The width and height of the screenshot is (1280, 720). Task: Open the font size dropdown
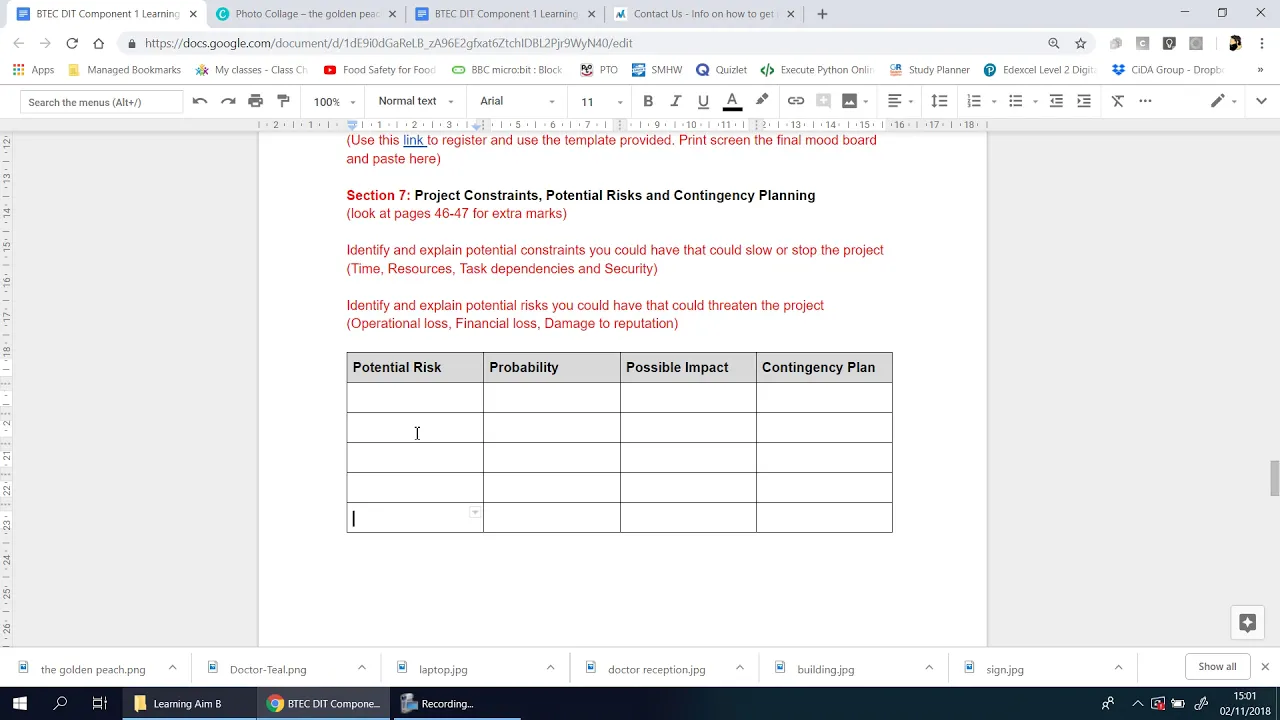point(601,102)
